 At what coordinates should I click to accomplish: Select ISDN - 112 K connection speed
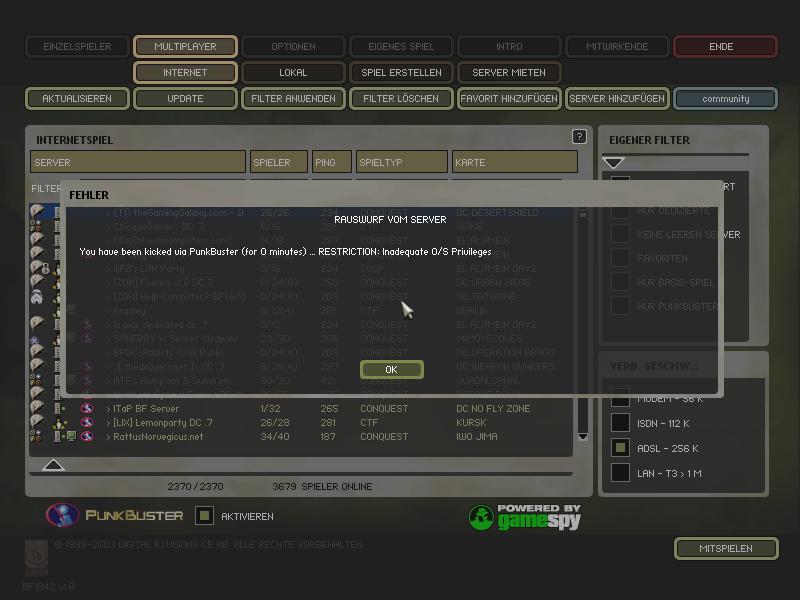[620, 423]
